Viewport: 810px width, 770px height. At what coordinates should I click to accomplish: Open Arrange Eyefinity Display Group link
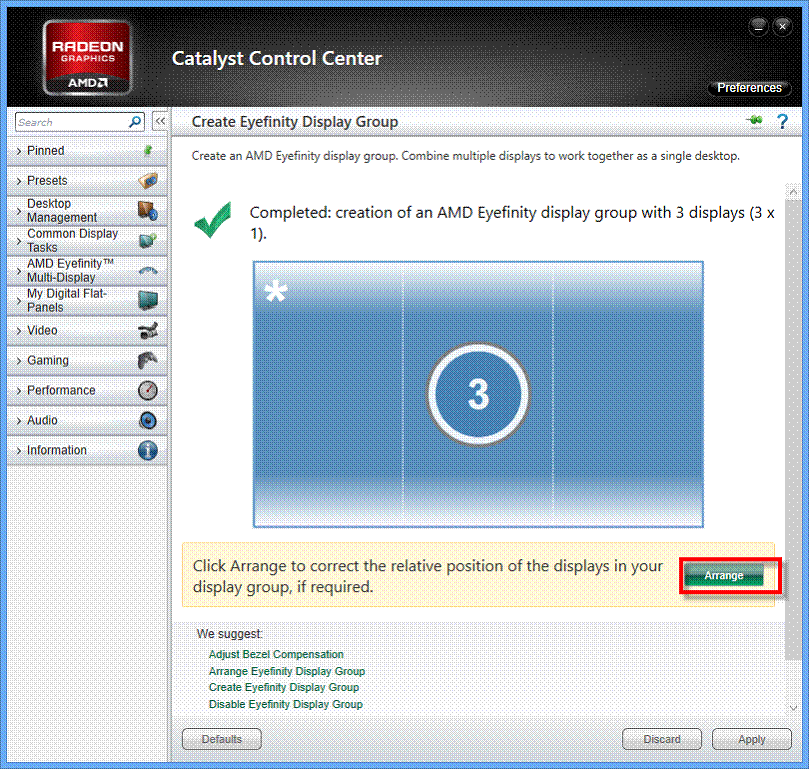(x=287, y=671)
